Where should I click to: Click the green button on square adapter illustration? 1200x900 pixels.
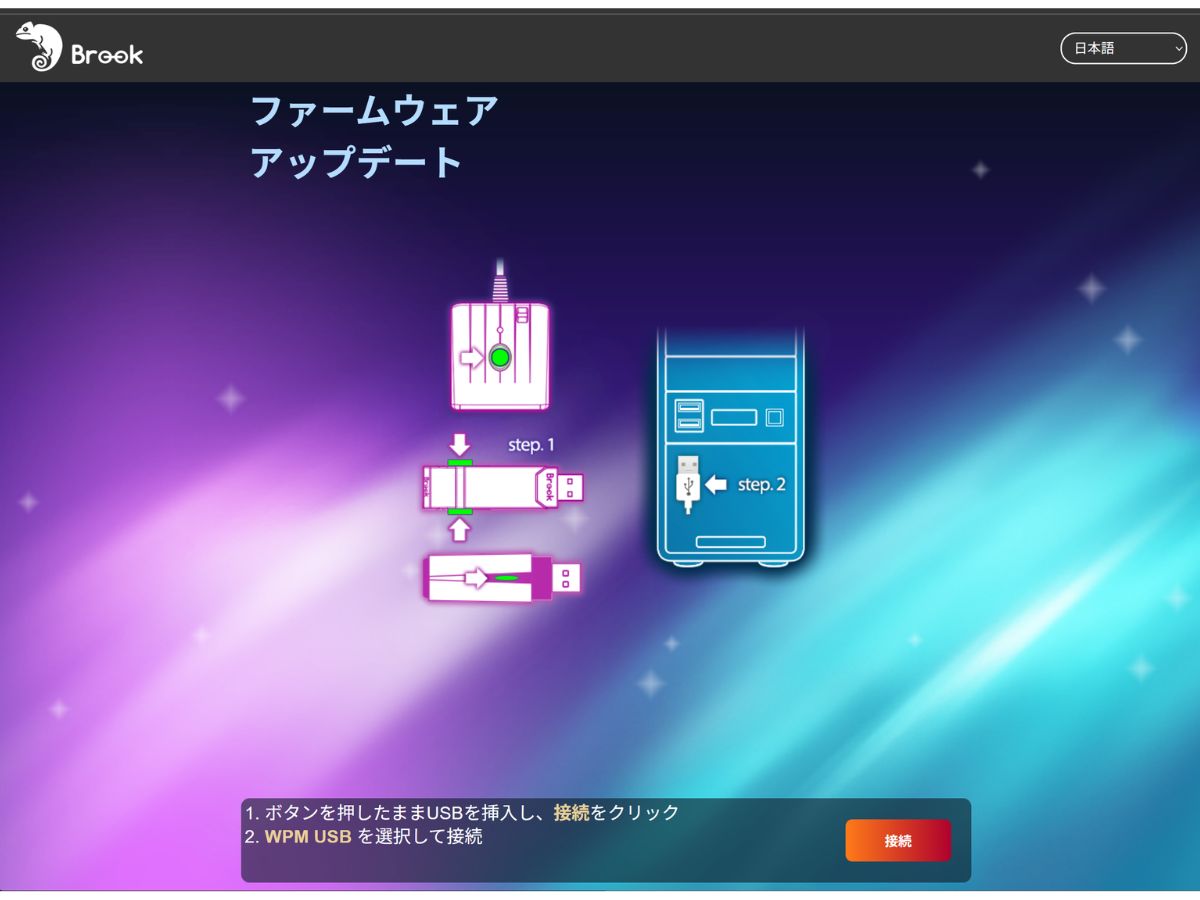point(500,357)
